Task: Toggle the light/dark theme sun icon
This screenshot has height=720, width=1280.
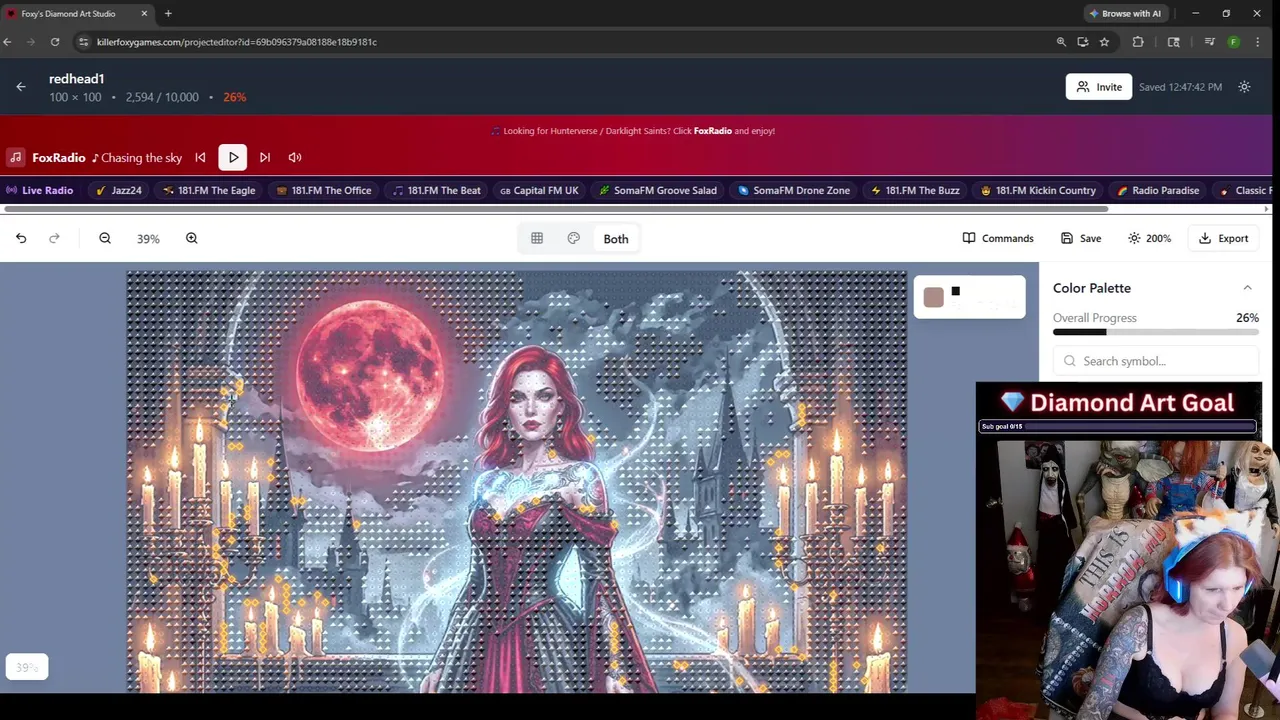Action: click(x=1244, y=87)
